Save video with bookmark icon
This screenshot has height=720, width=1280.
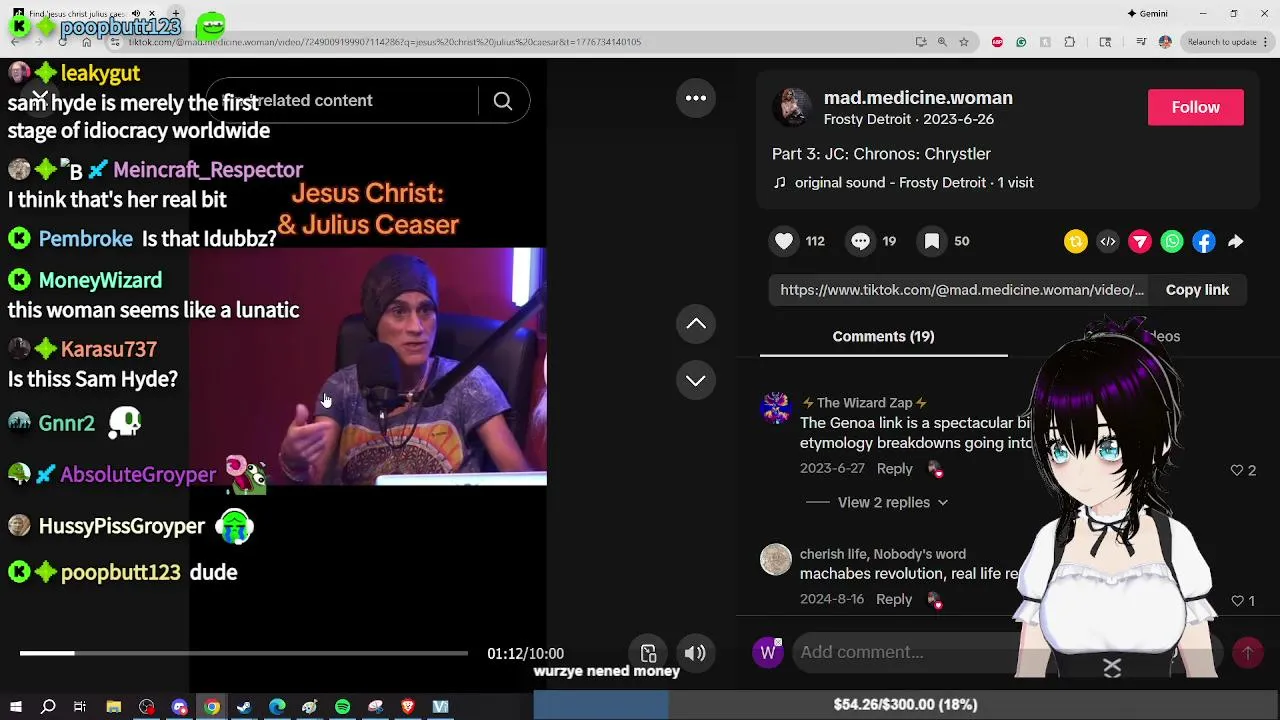931,241
